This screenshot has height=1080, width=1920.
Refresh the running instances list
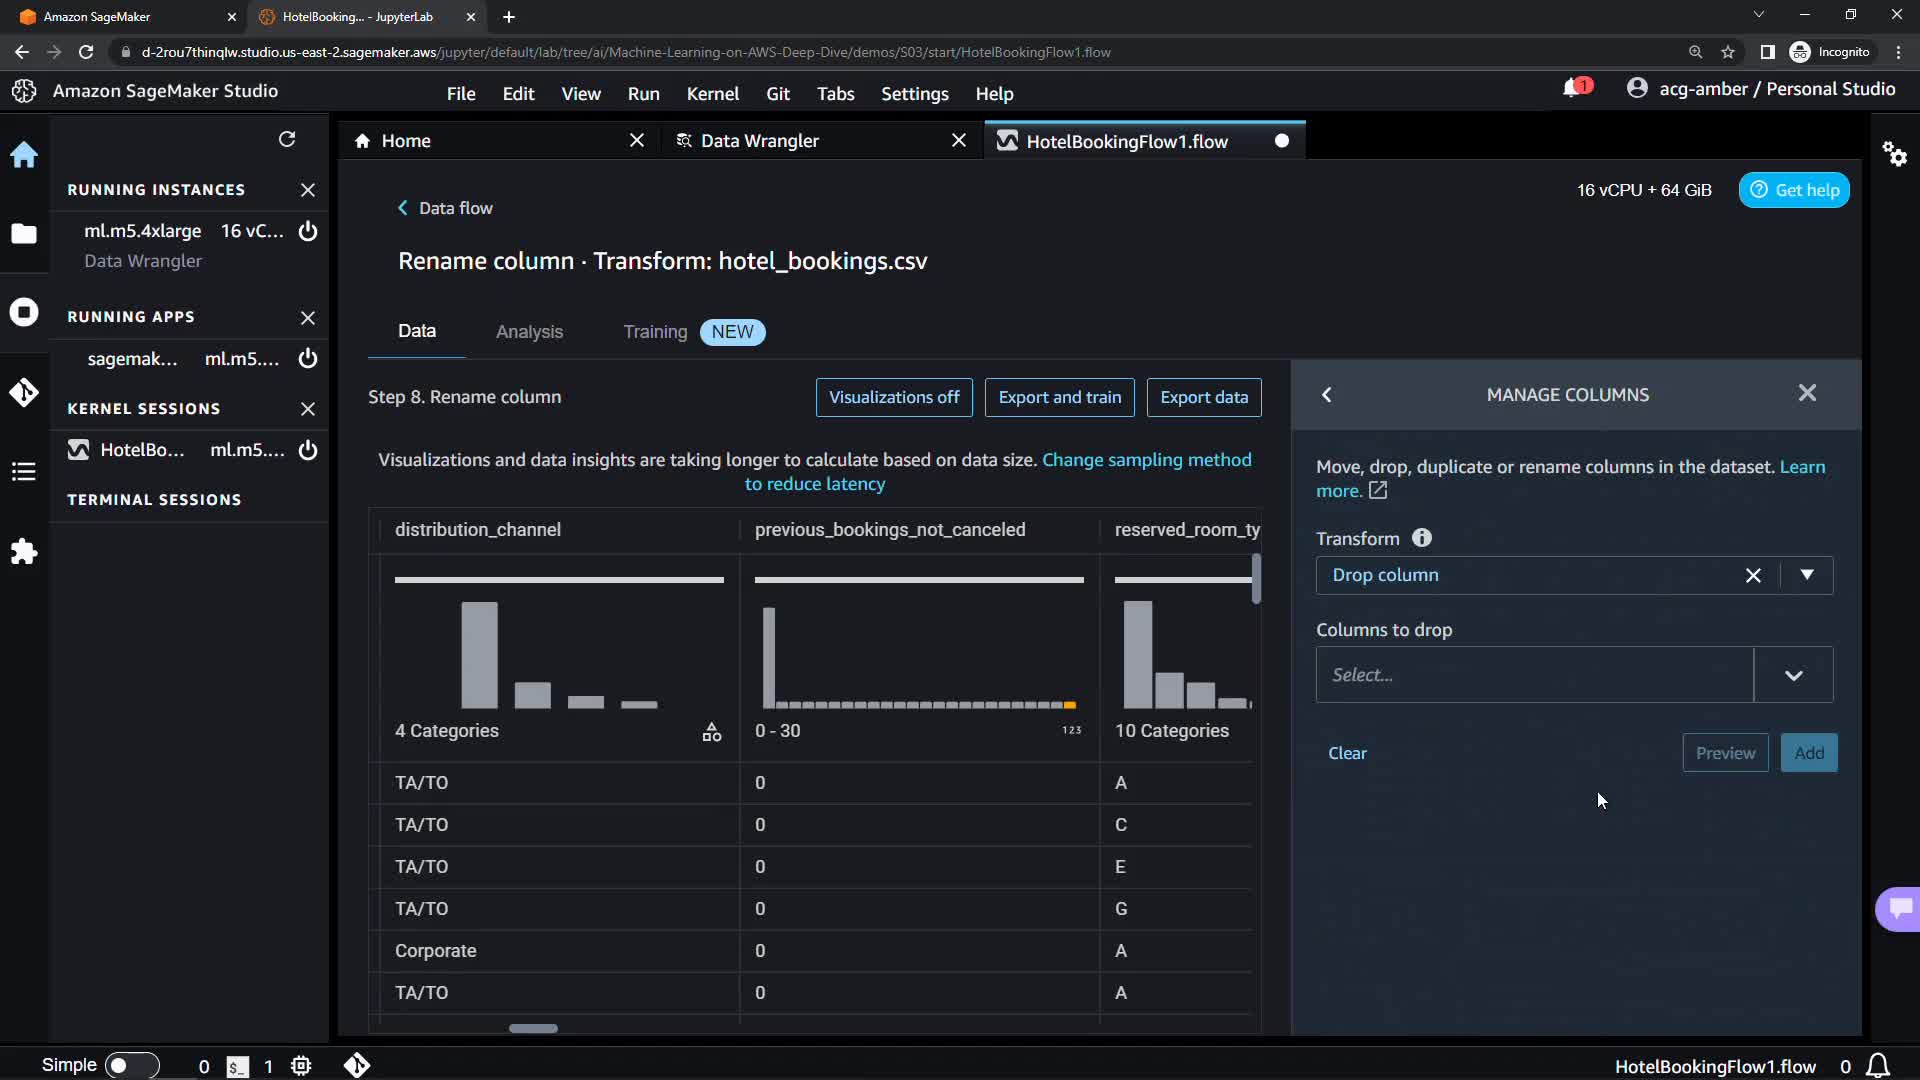[x=287, y=139]
